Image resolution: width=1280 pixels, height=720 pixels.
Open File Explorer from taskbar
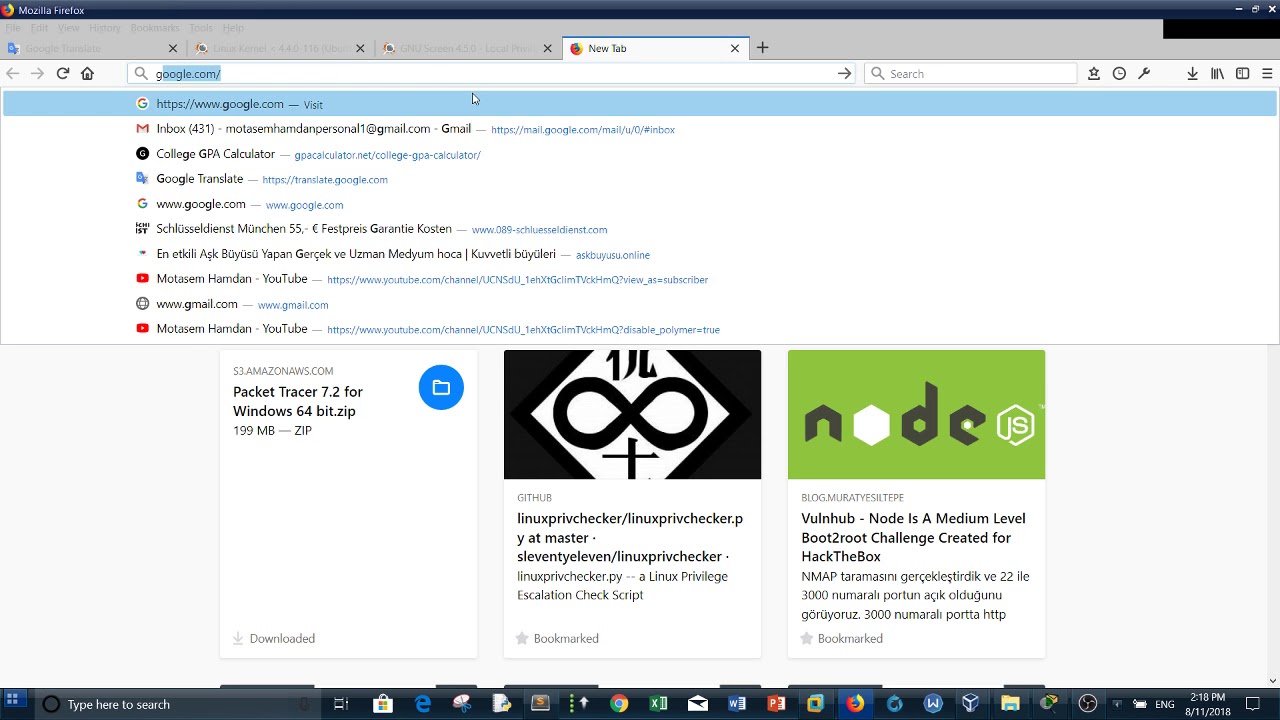click(1010, 704)
